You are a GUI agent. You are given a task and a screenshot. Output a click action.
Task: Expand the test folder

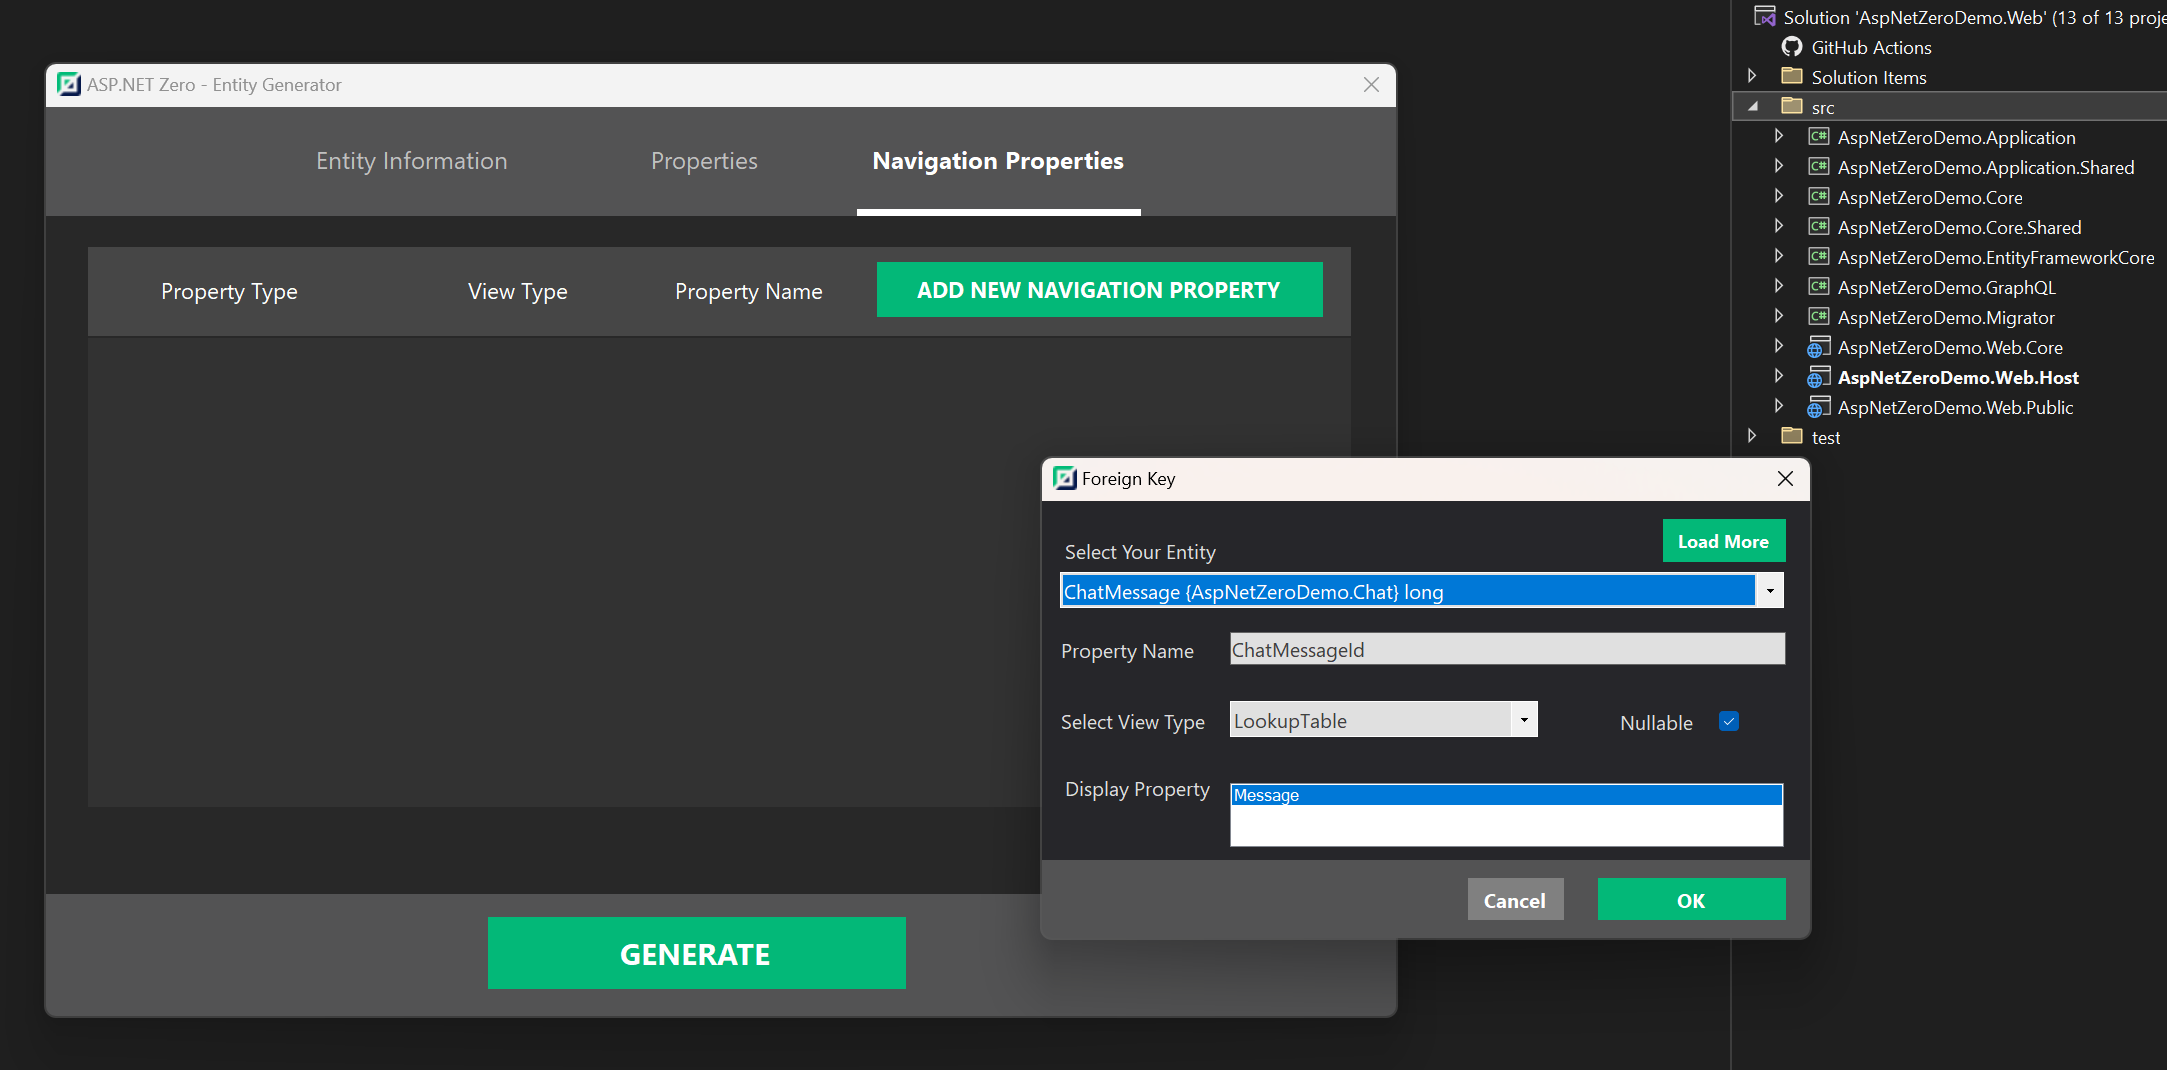point(1752,436)
